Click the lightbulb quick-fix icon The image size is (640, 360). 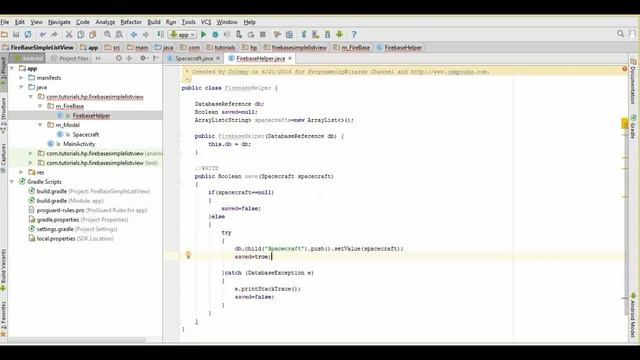coord(188,255)
